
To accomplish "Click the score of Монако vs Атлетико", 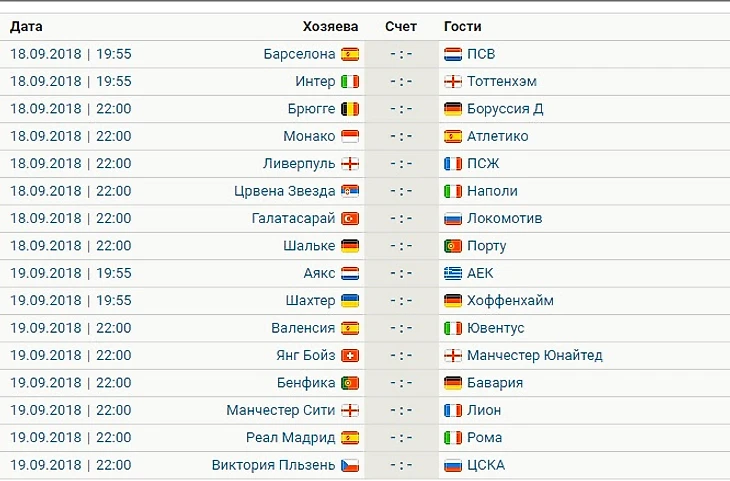I will 401,136.
